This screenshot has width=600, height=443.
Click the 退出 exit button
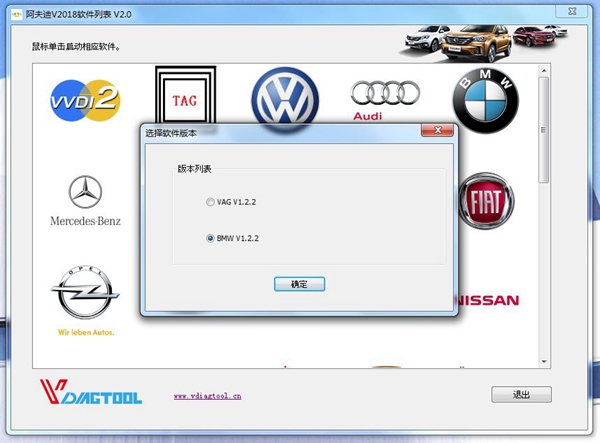click(x=521, y=394)
